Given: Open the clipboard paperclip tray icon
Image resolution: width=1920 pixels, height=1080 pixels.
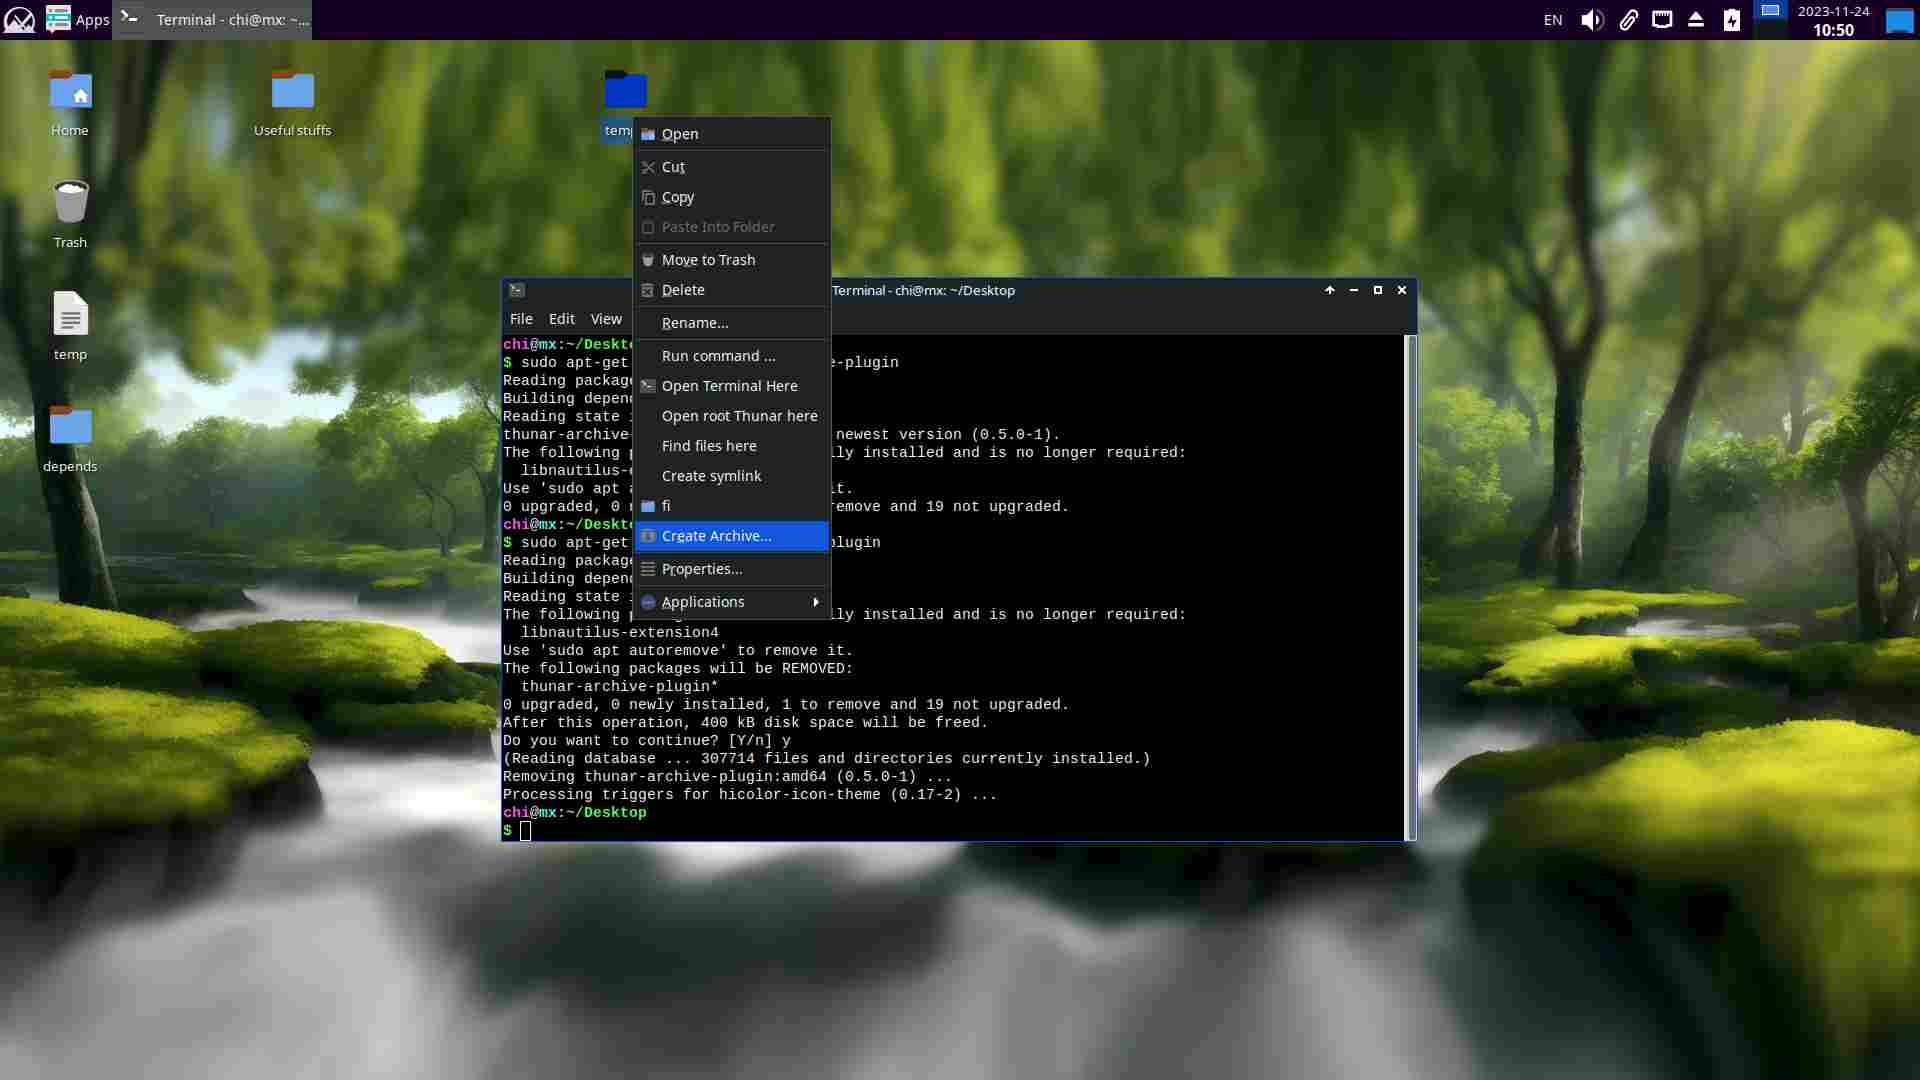Looking at the screenshot, I should [x=1628, y=20].
